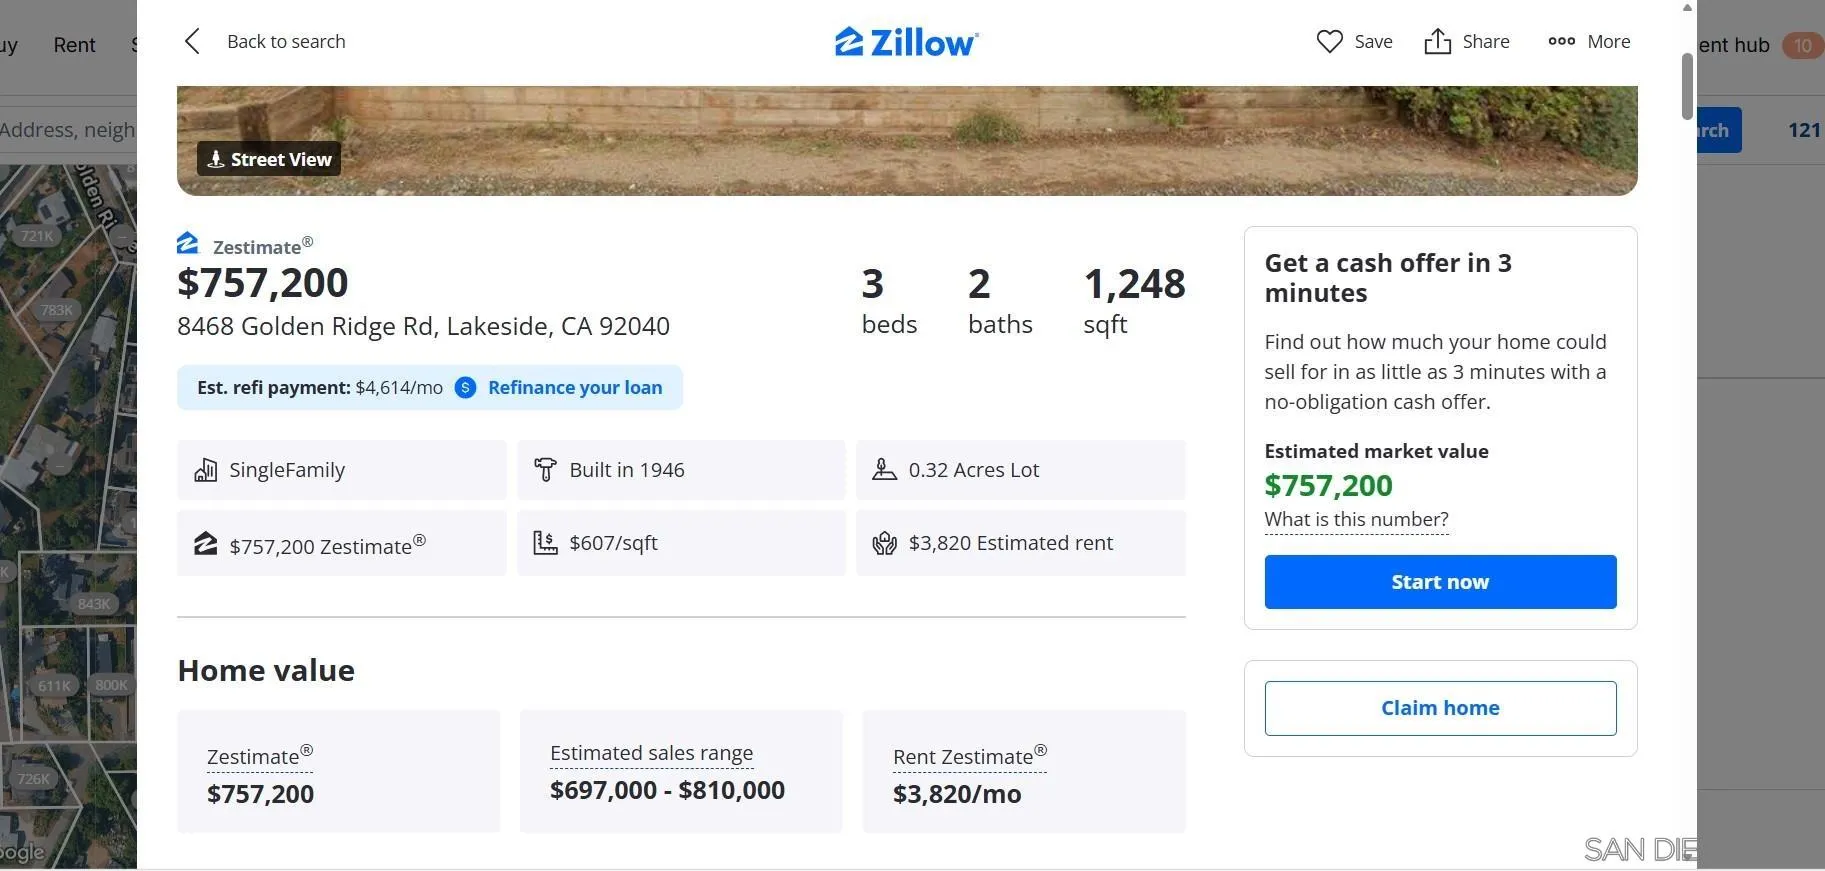Click the Claim home button

(x=1439, y=707)
